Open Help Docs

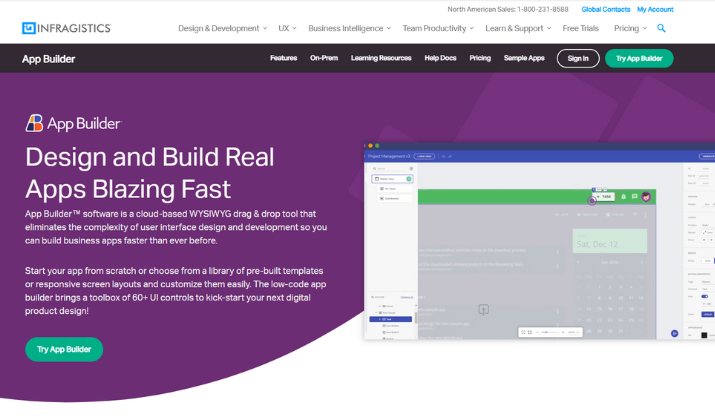440,58
